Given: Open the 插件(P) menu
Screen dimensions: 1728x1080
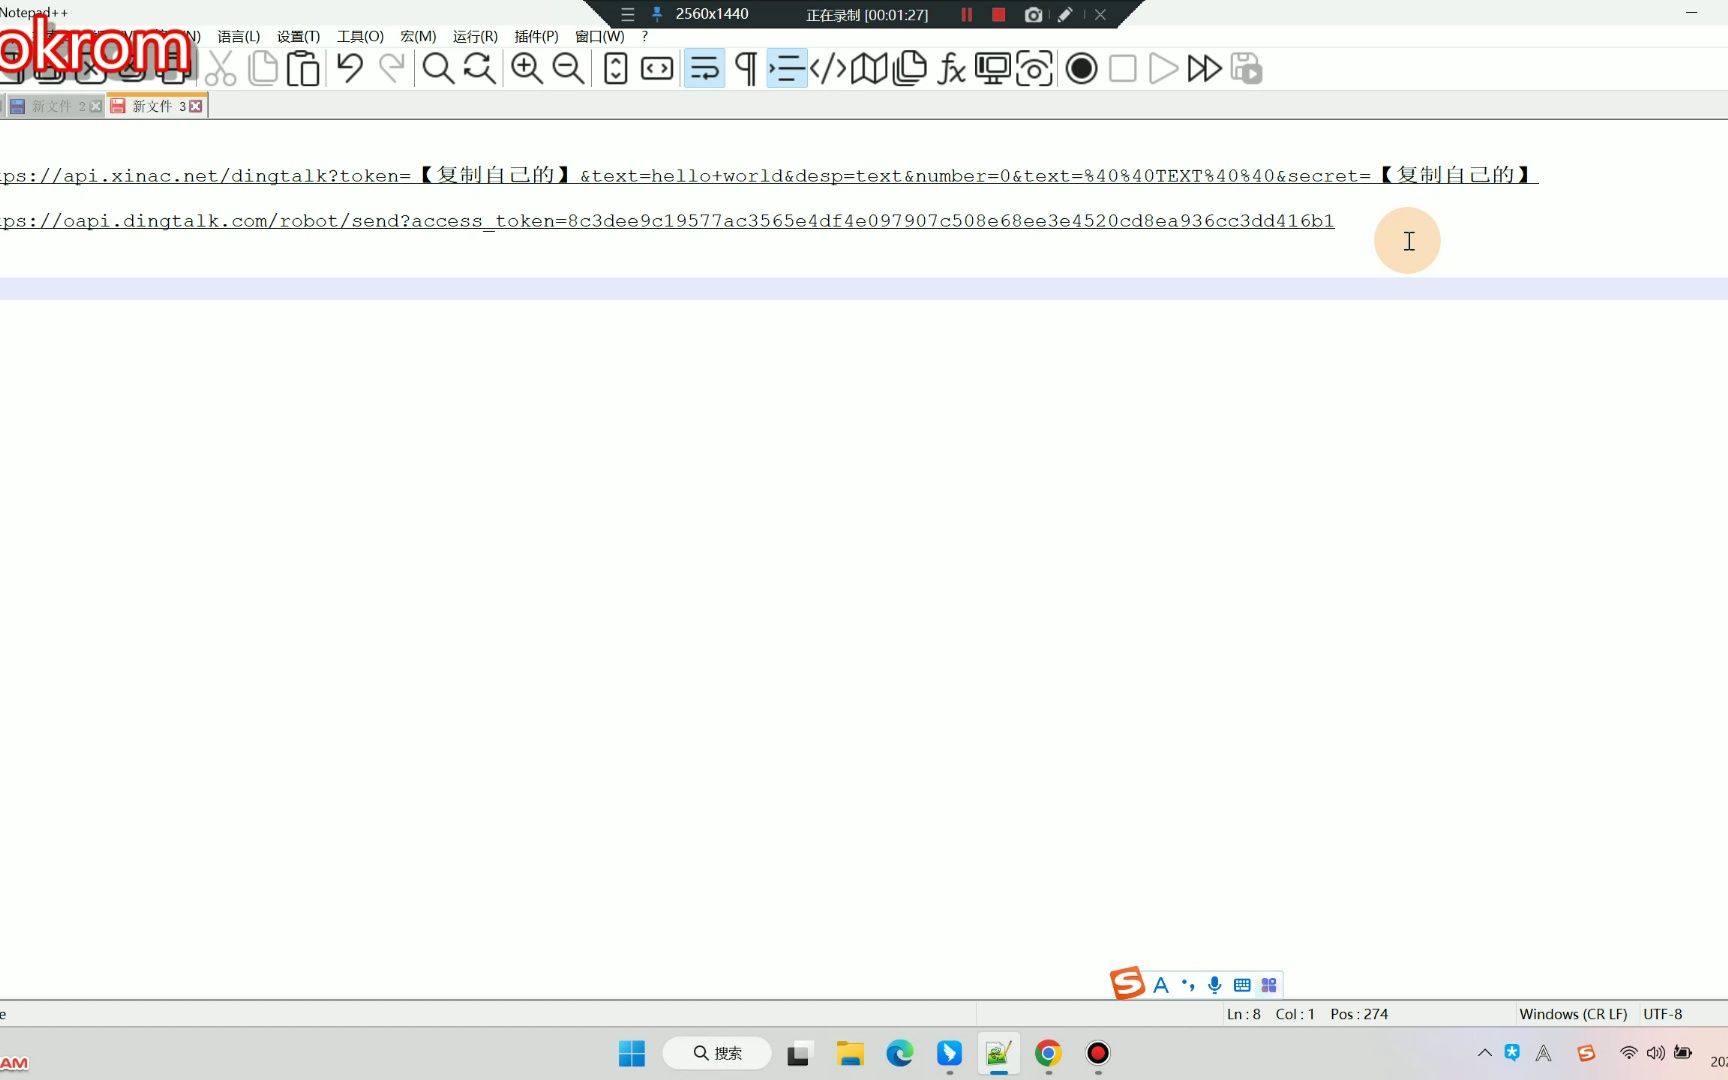Looking at the screenshot, I should pyautogui.click(x=536, y=36).
